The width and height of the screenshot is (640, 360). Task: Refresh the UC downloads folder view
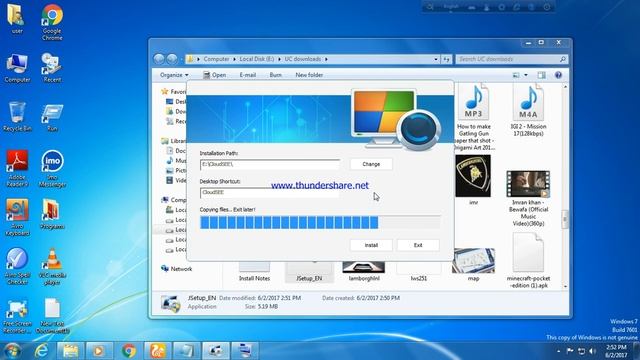click(446, 59)
